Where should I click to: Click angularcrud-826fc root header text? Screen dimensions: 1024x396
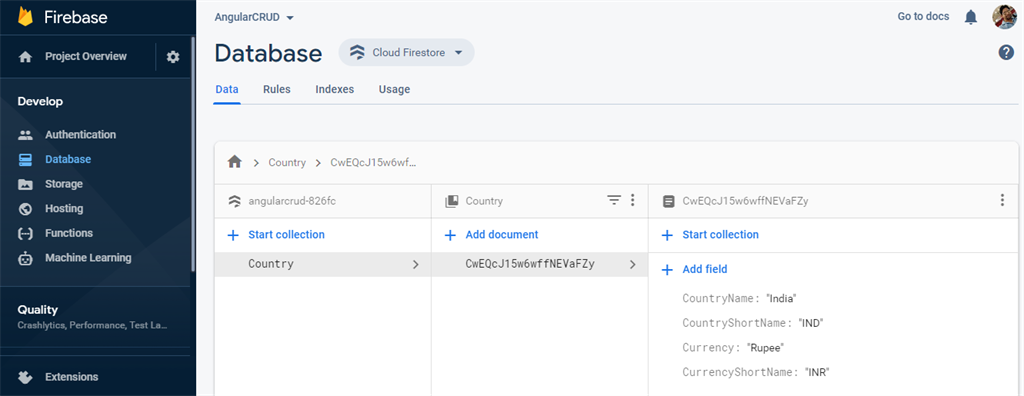(292, 201)
